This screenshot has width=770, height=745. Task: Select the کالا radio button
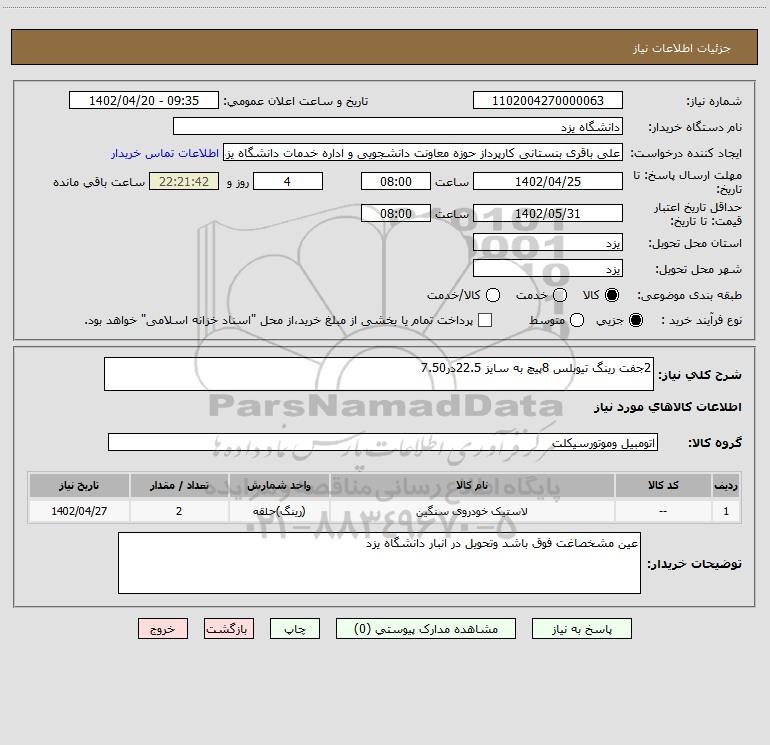click(612, 295)
